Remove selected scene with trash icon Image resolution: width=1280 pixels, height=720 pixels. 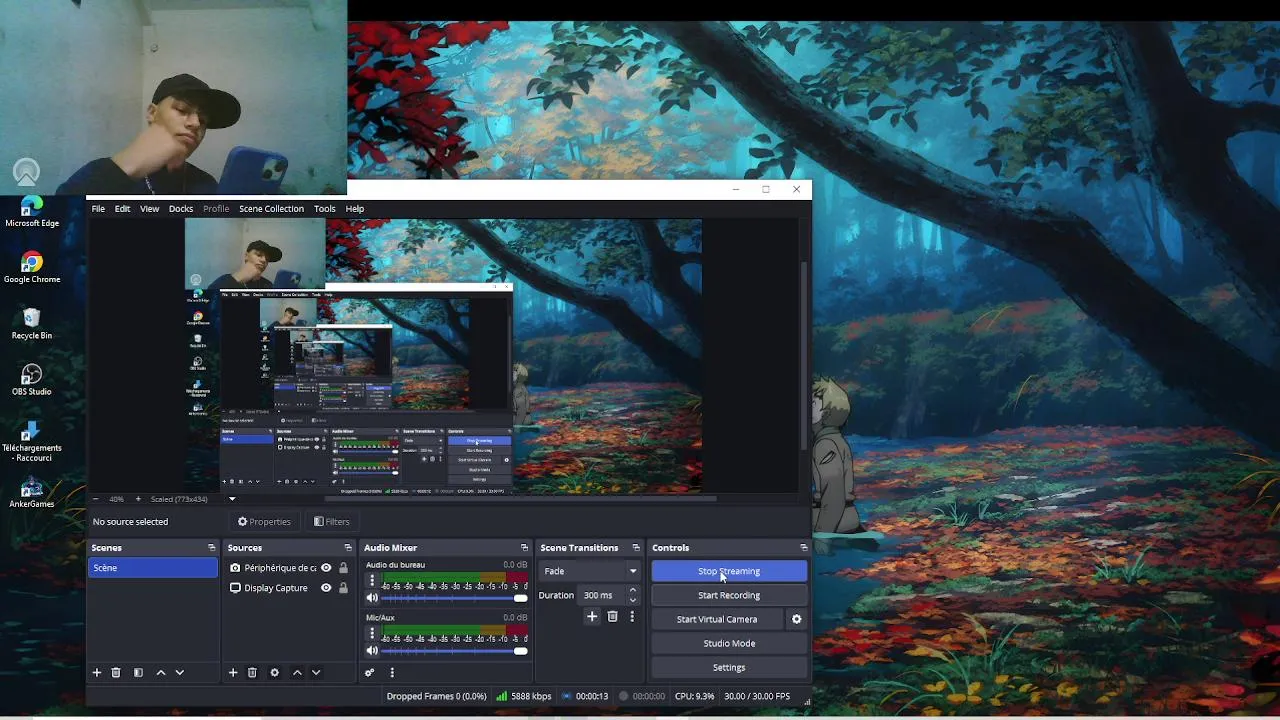pyautogui.click(x=116, y=673)
